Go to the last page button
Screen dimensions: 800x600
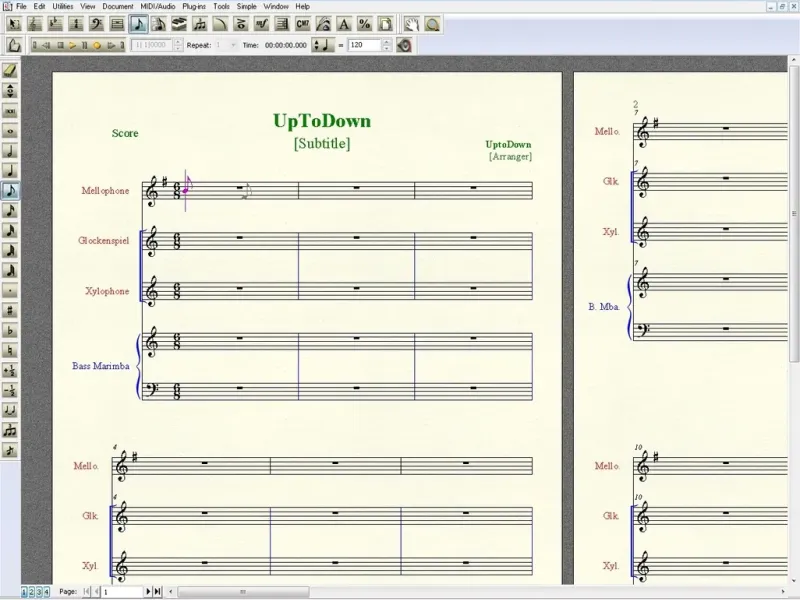[x=158, y=592]
